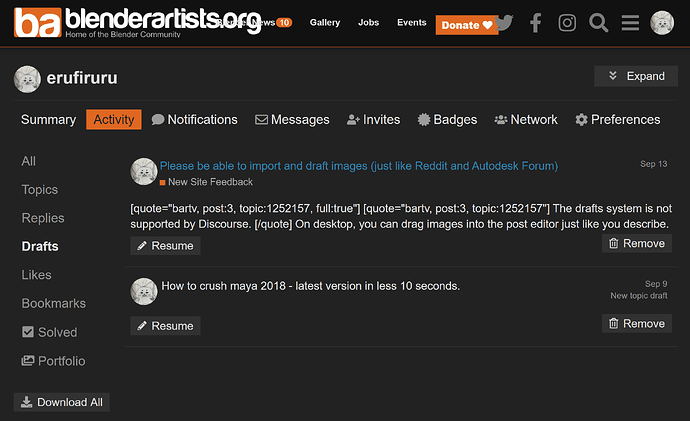Open the Badges tab
This screenshot has width=690, height=421.
click(447, 120)
